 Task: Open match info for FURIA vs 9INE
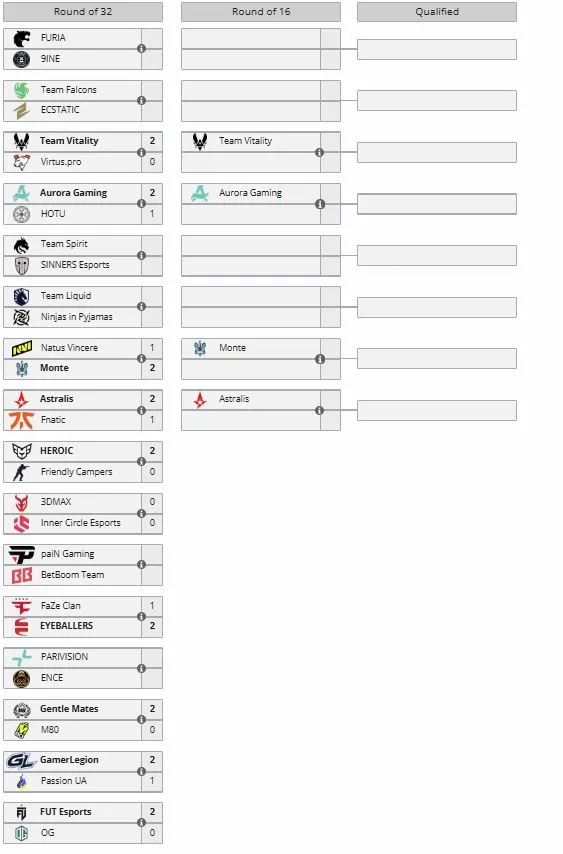142,49
